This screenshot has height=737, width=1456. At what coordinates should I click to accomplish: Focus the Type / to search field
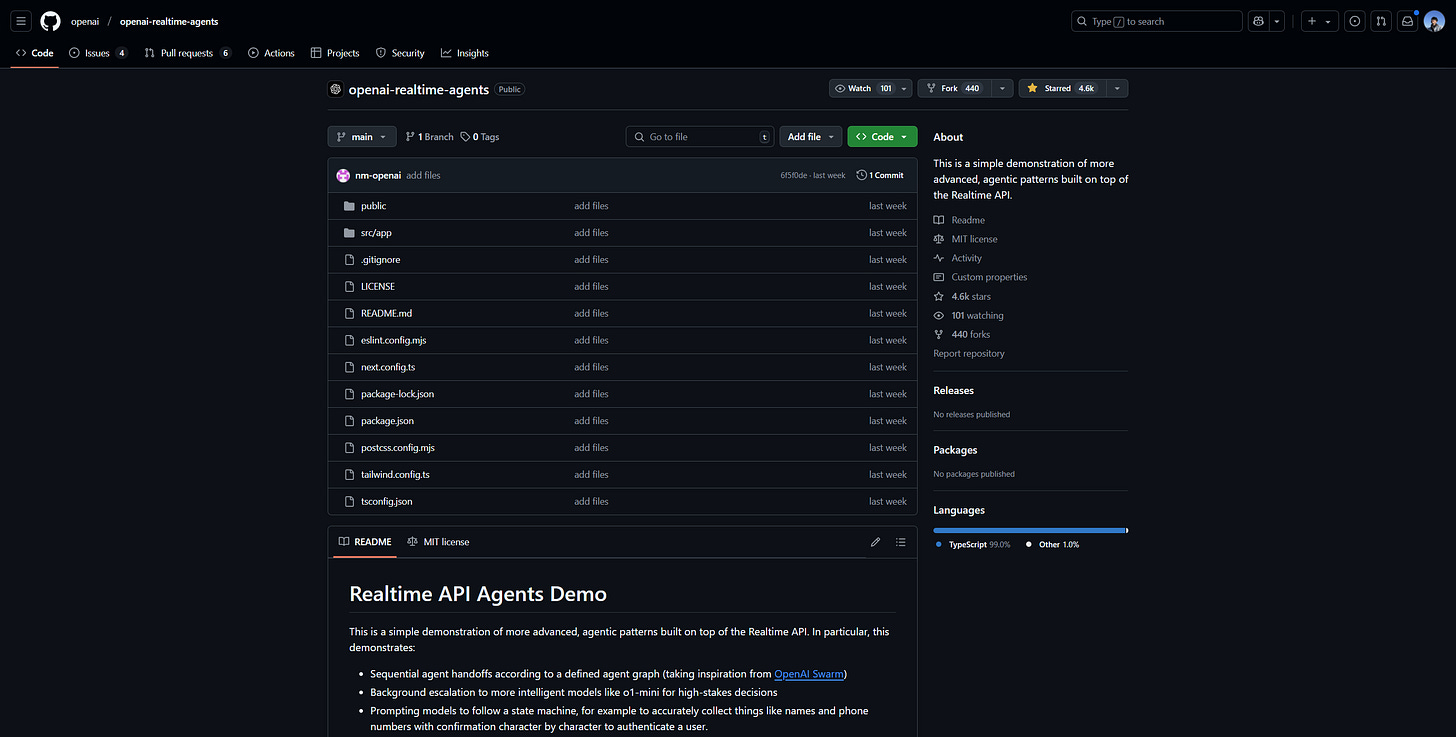1156,21
